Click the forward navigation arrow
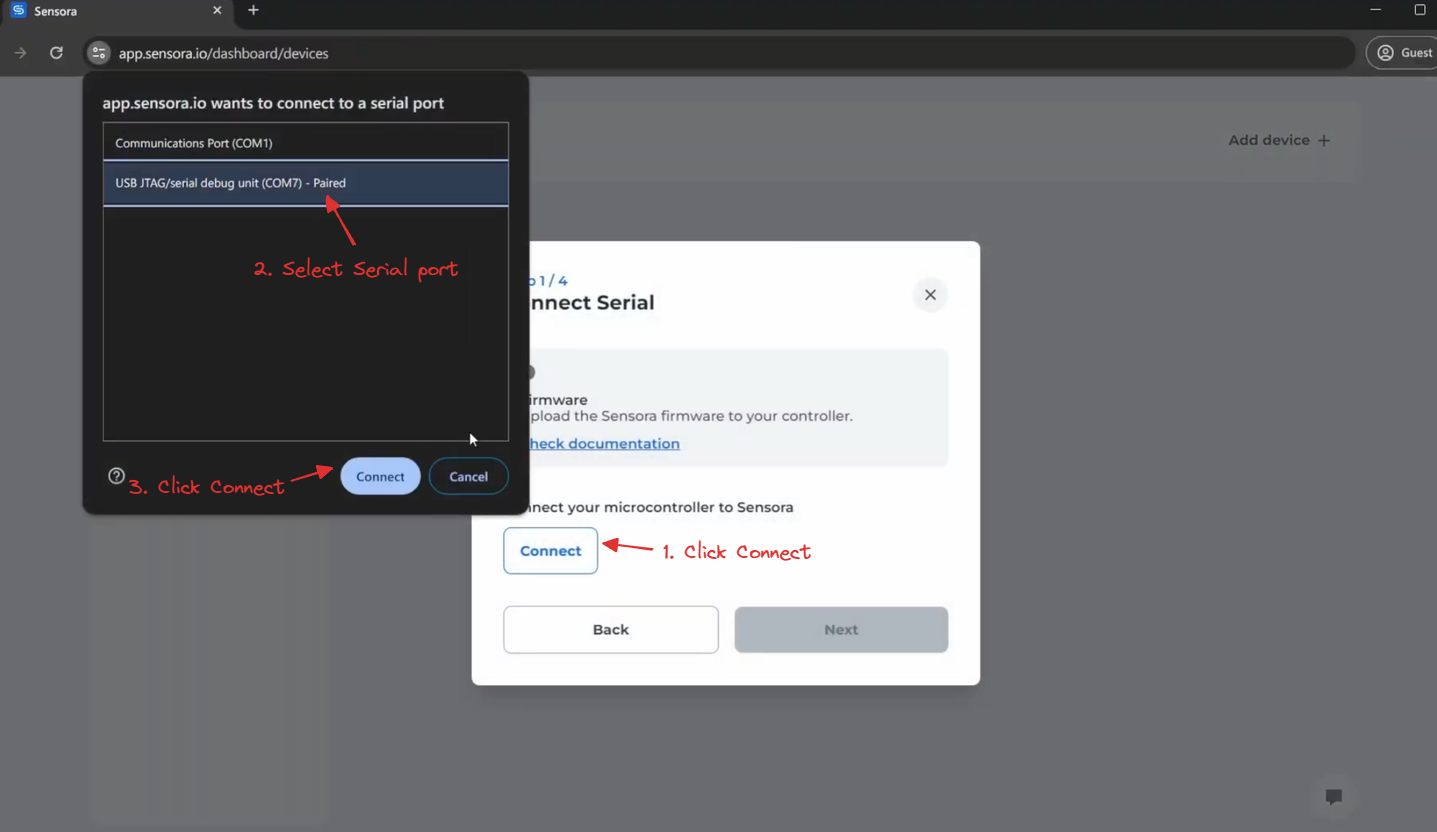This screenshot has height=832, width=1437. pyautogui.click(x=20, y=52)
